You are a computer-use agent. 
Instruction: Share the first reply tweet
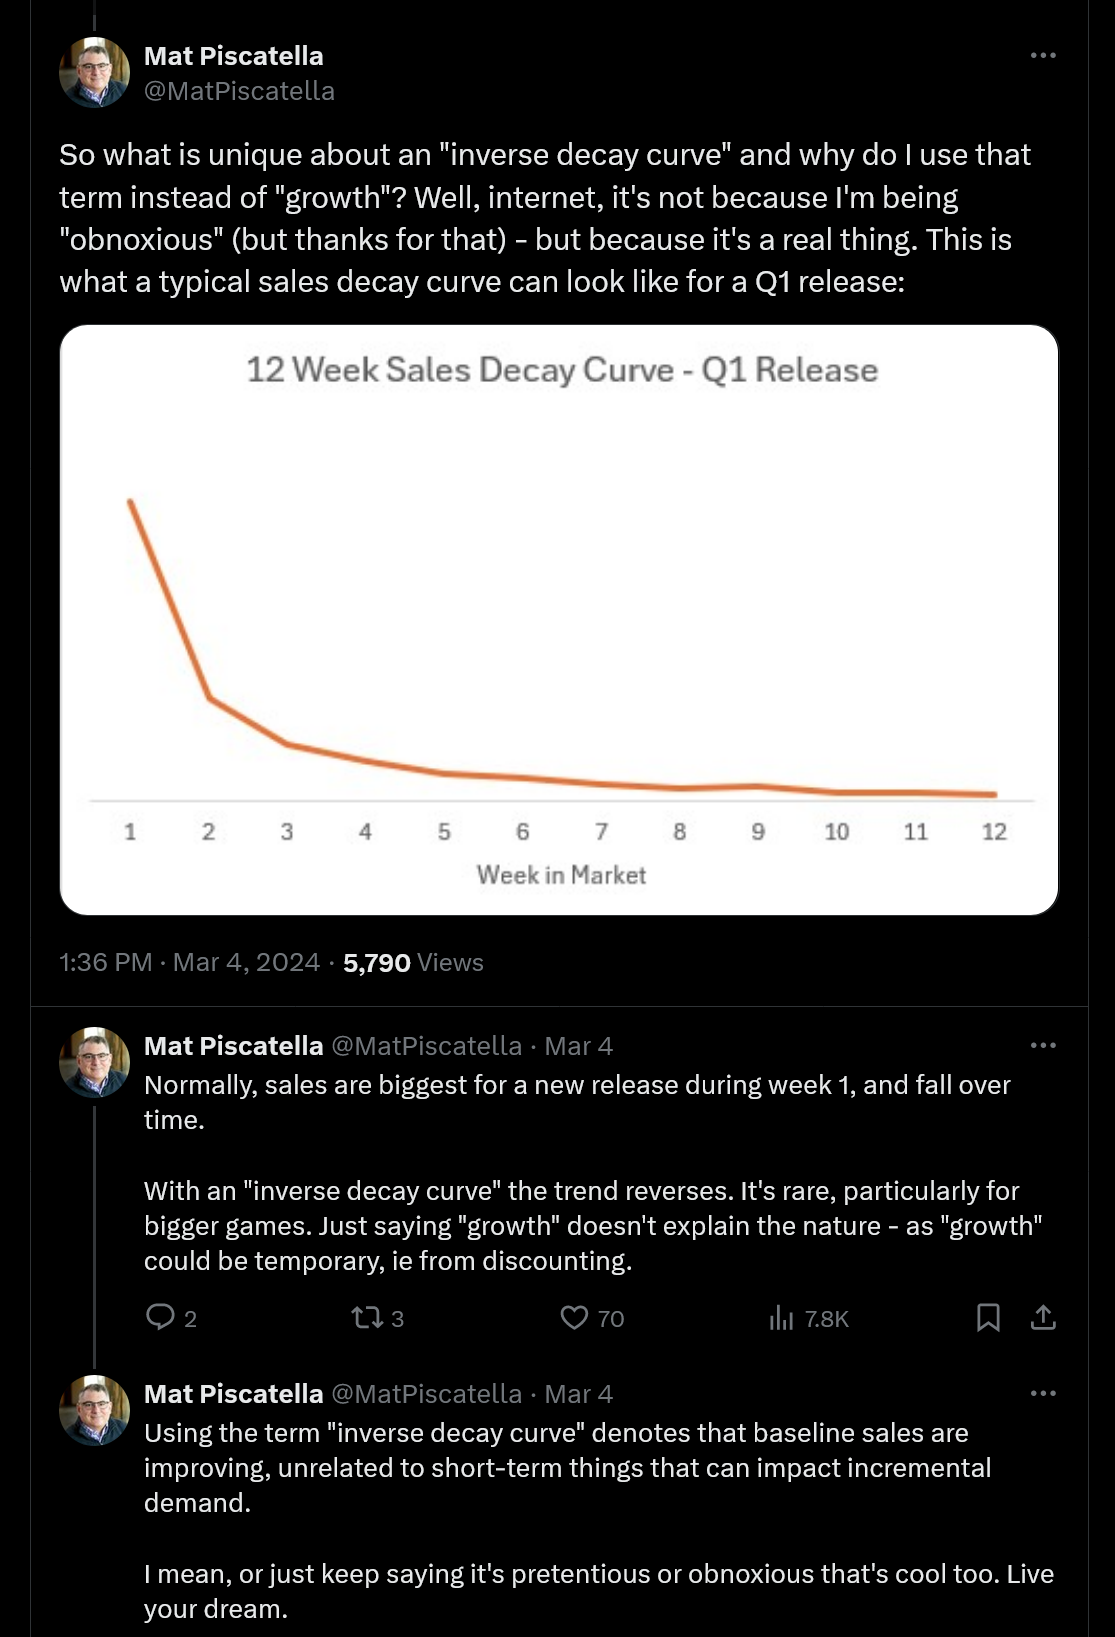click(1043, 1317)
